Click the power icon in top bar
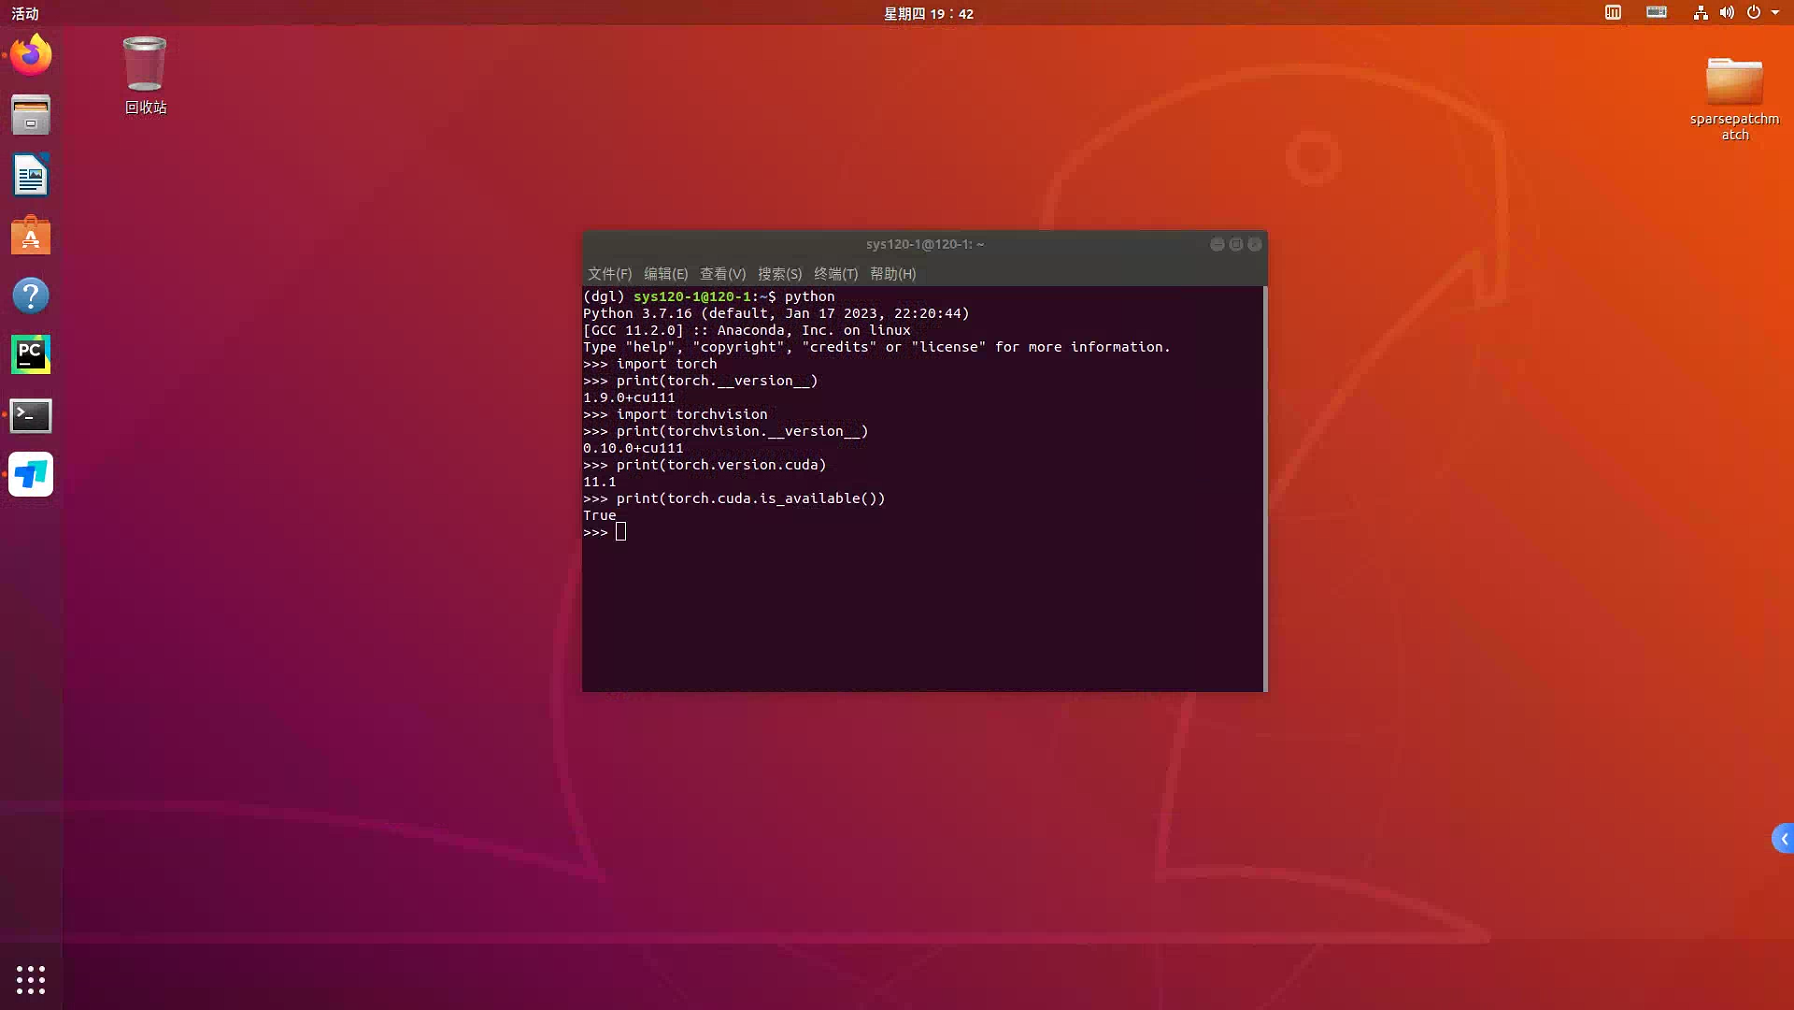The height and width of the screenshot is (1010, 1794). click(1753, 13)
